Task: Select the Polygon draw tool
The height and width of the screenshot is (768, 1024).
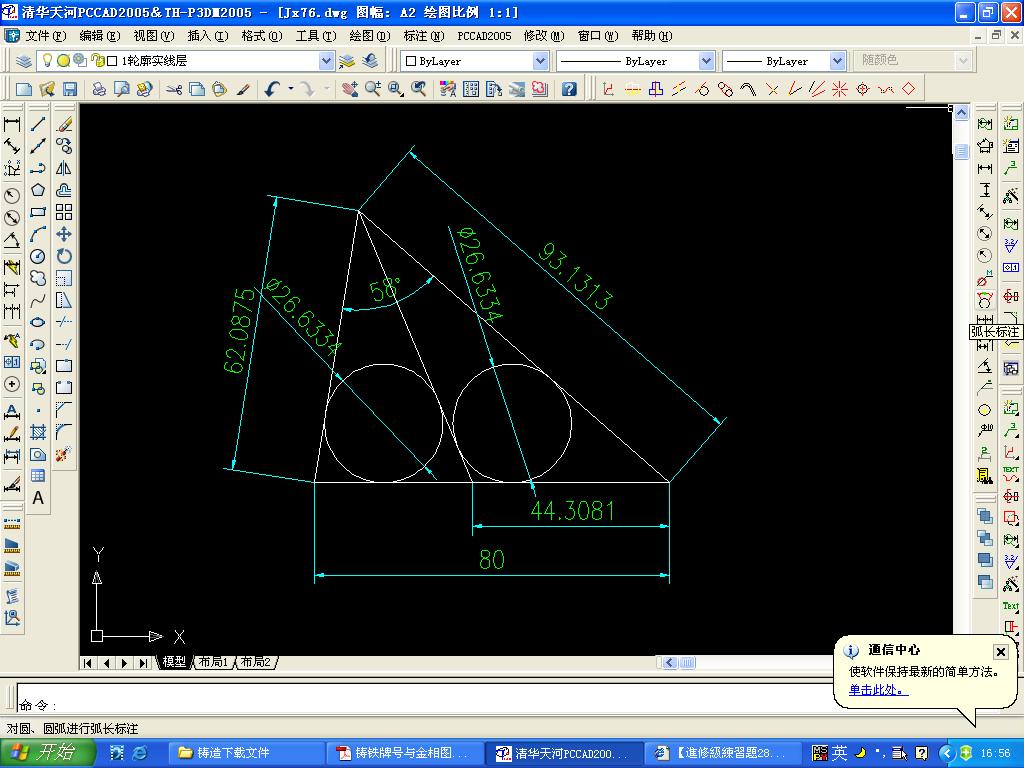Action: pos(38,190)
